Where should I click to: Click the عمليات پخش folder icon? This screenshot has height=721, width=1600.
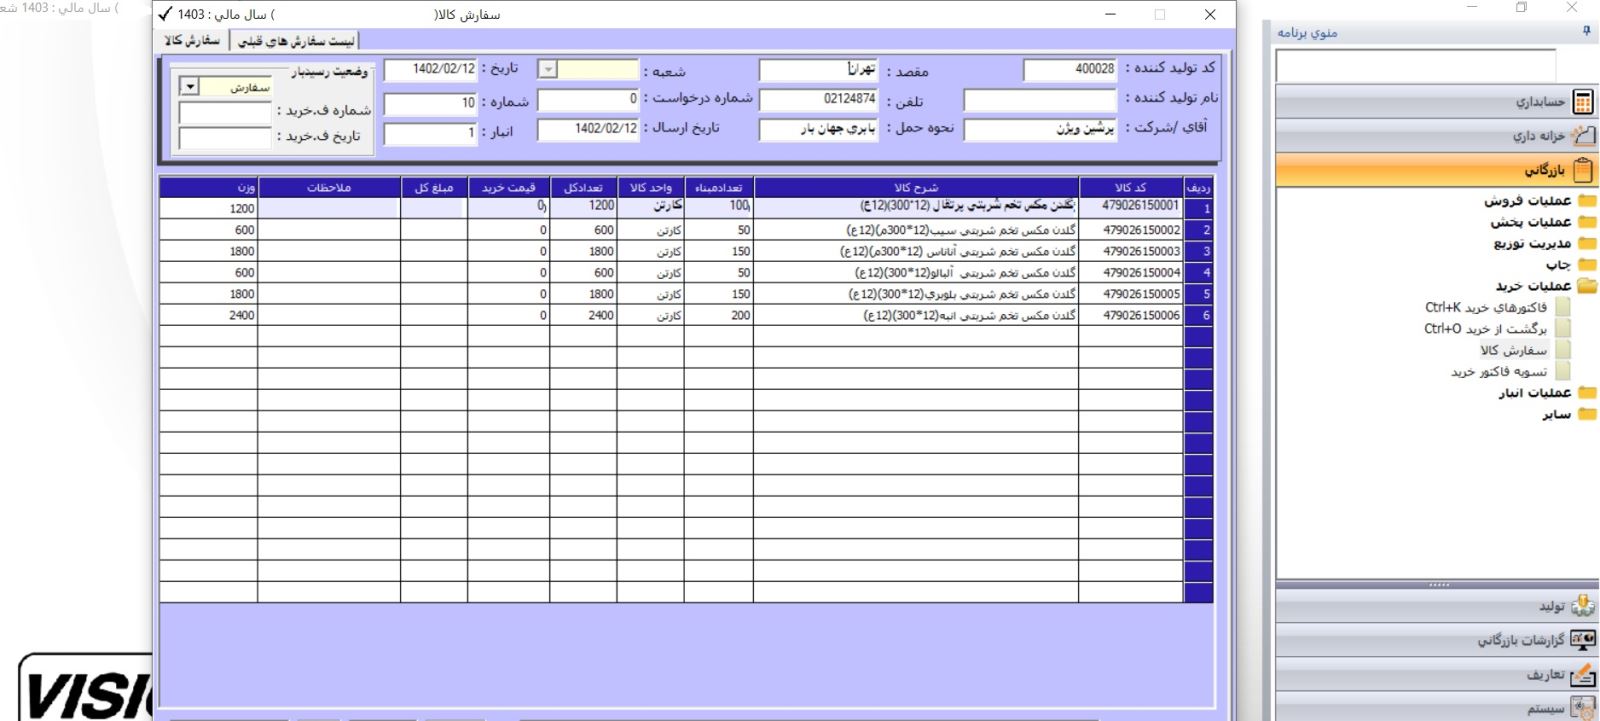(x=1587, y=222)
